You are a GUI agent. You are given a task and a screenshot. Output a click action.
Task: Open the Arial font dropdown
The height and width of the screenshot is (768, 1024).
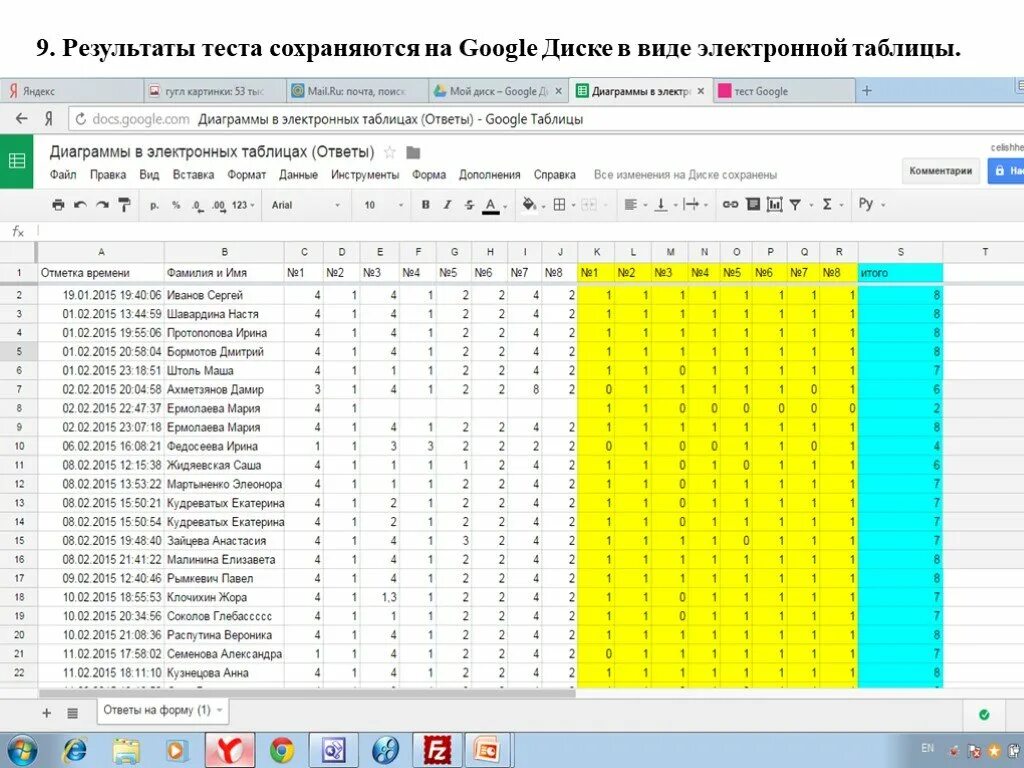click(x=306, y=205)
